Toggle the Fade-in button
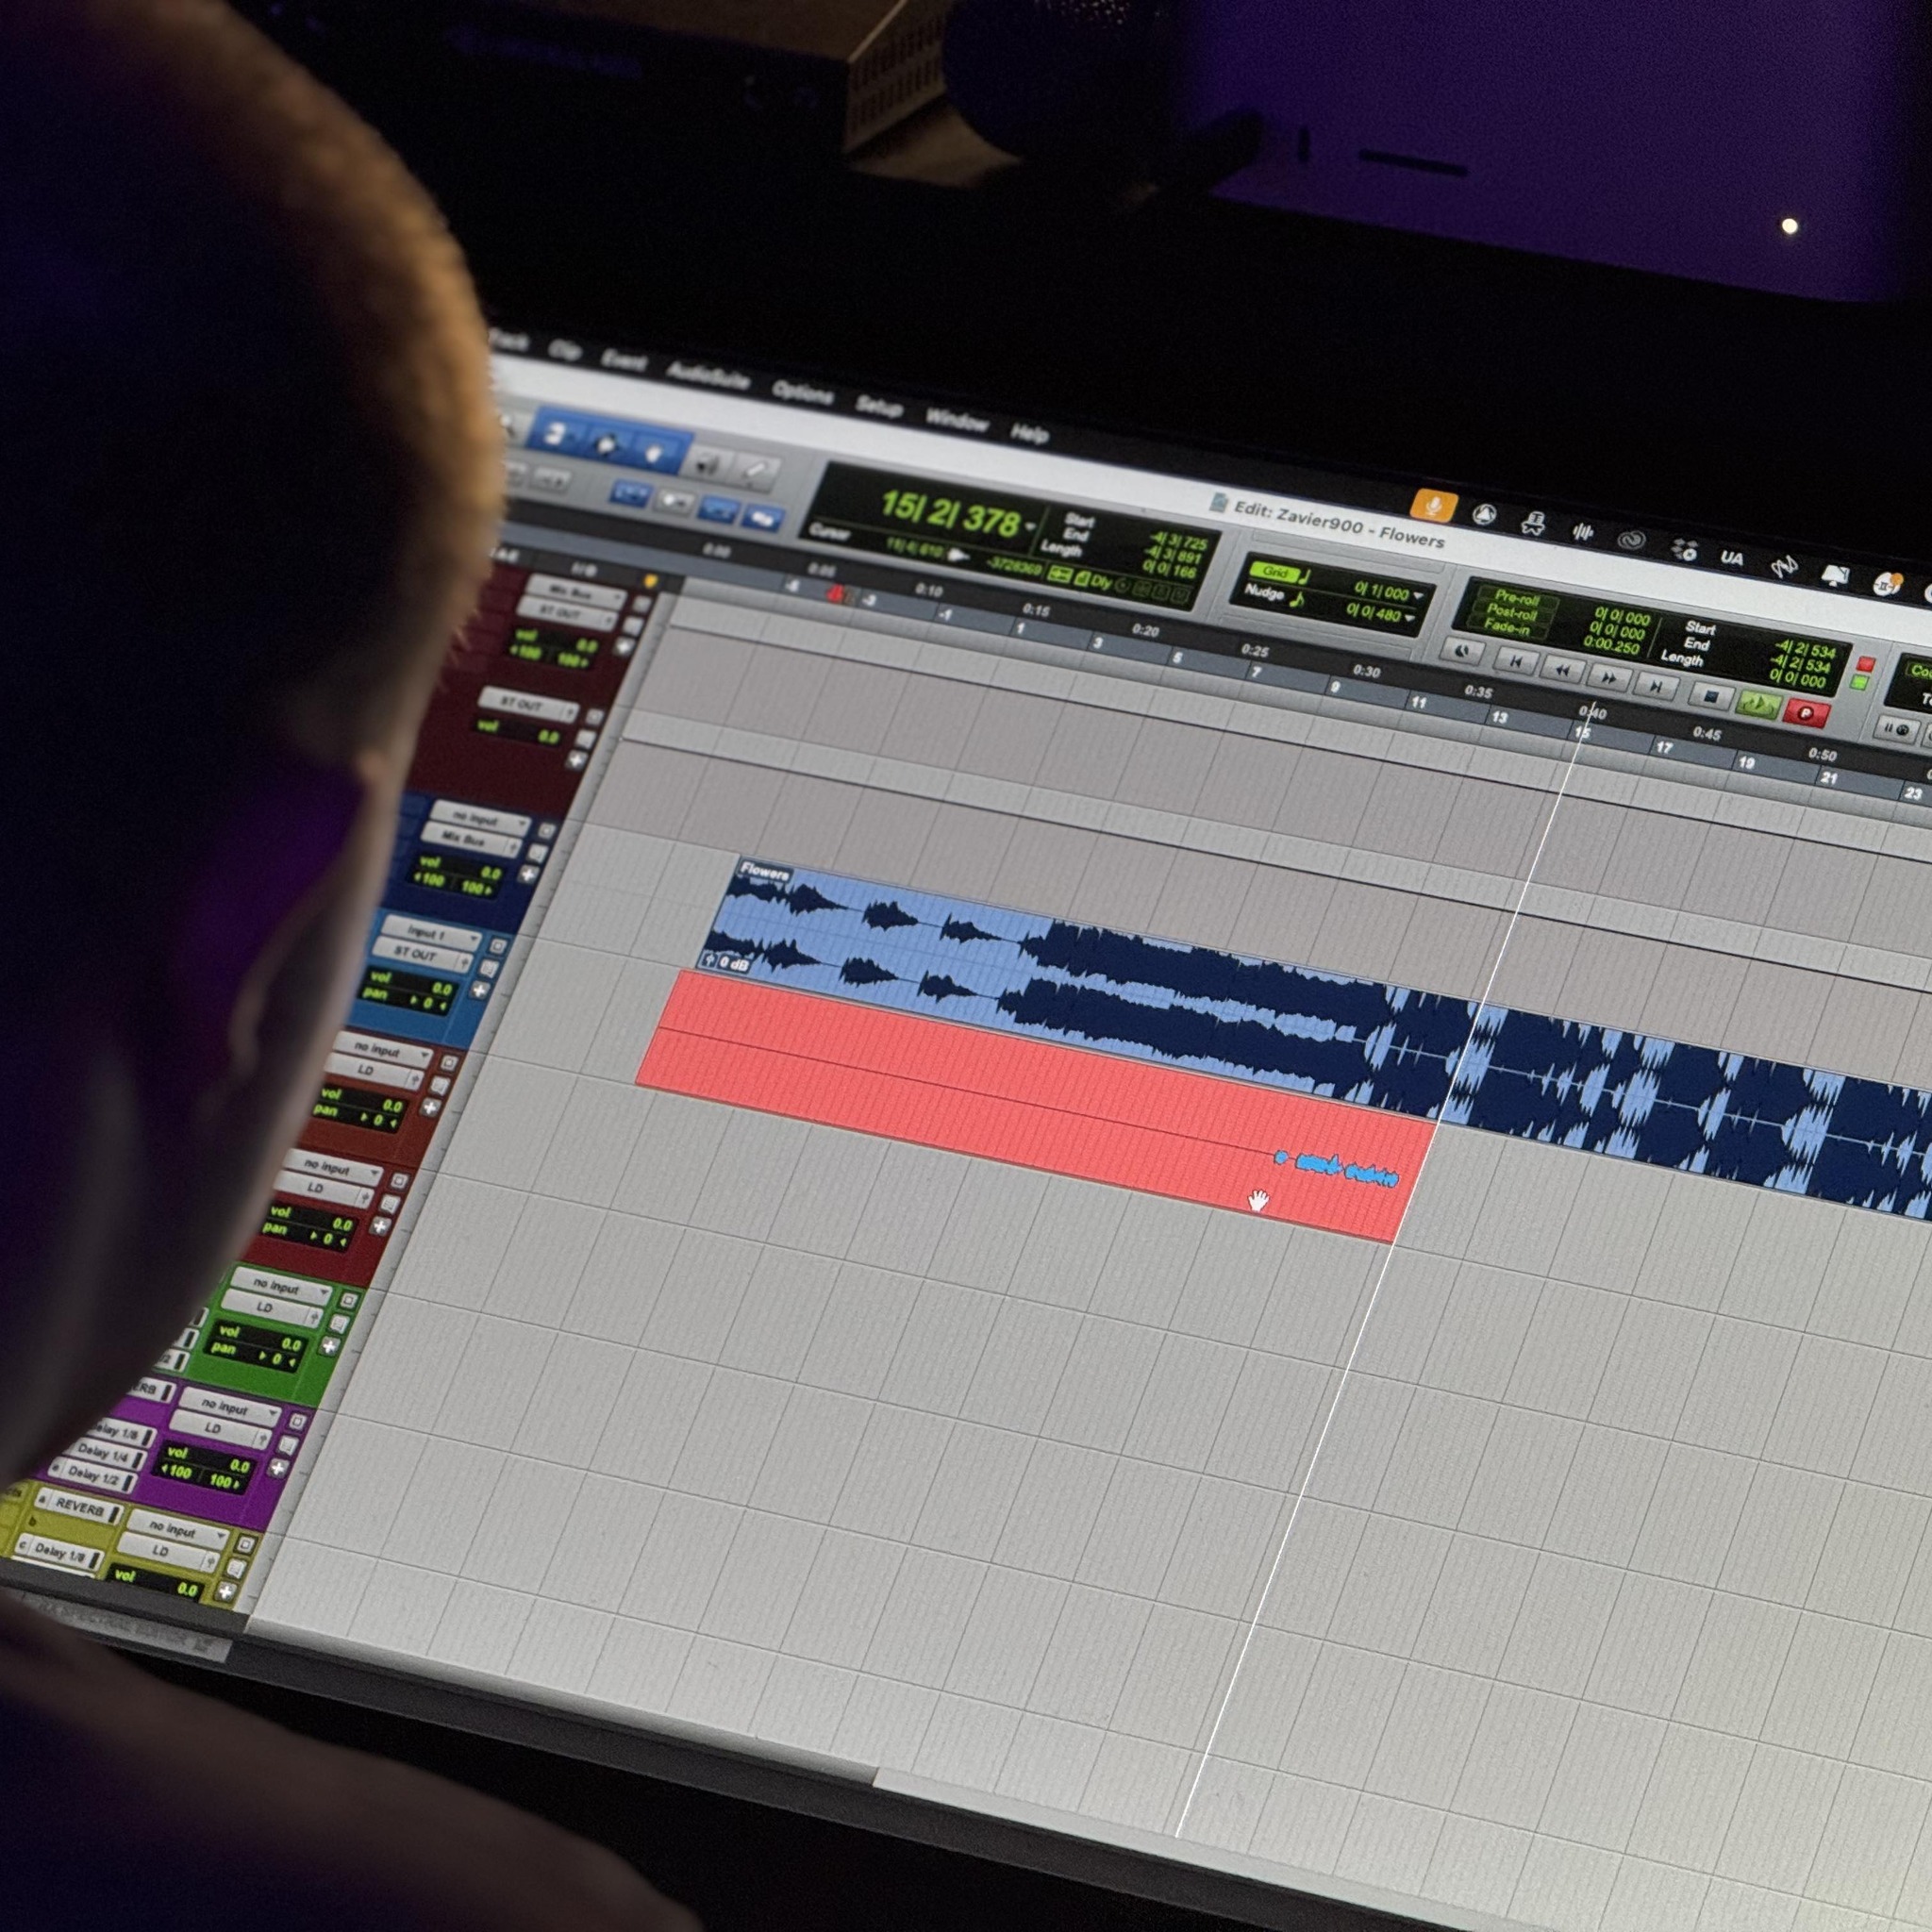The height and width of the screenshot is (1932, 1932). (1508, 628)
